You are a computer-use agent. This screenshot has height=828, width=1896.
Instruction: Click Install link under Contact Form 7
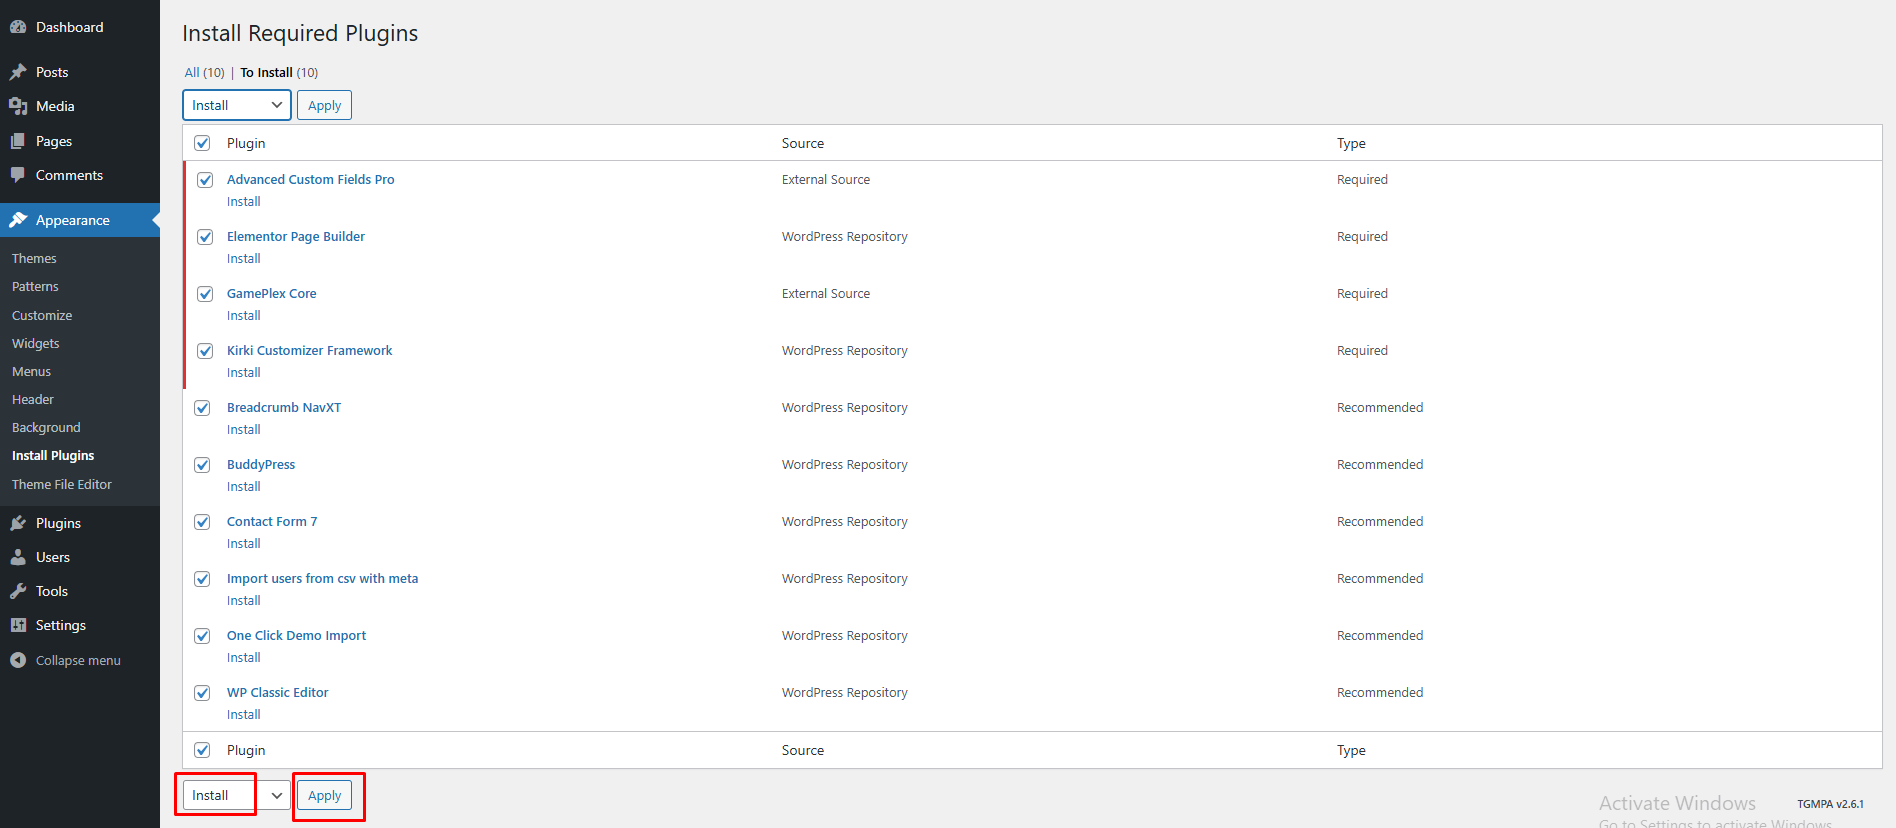[243, 543]
